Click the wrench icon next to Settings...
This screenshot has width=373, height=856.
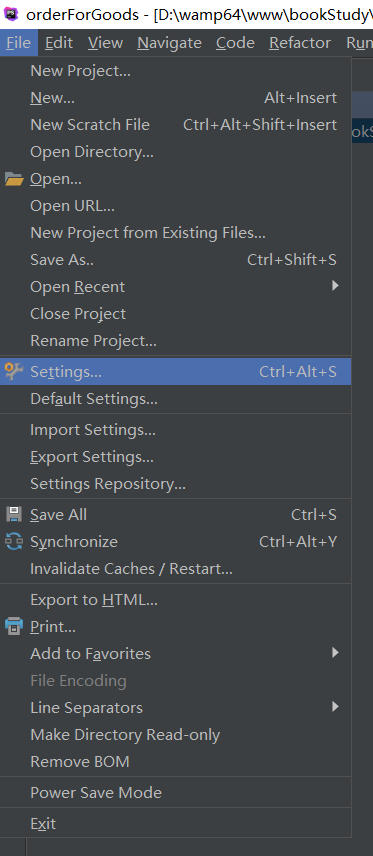[14, 371]
